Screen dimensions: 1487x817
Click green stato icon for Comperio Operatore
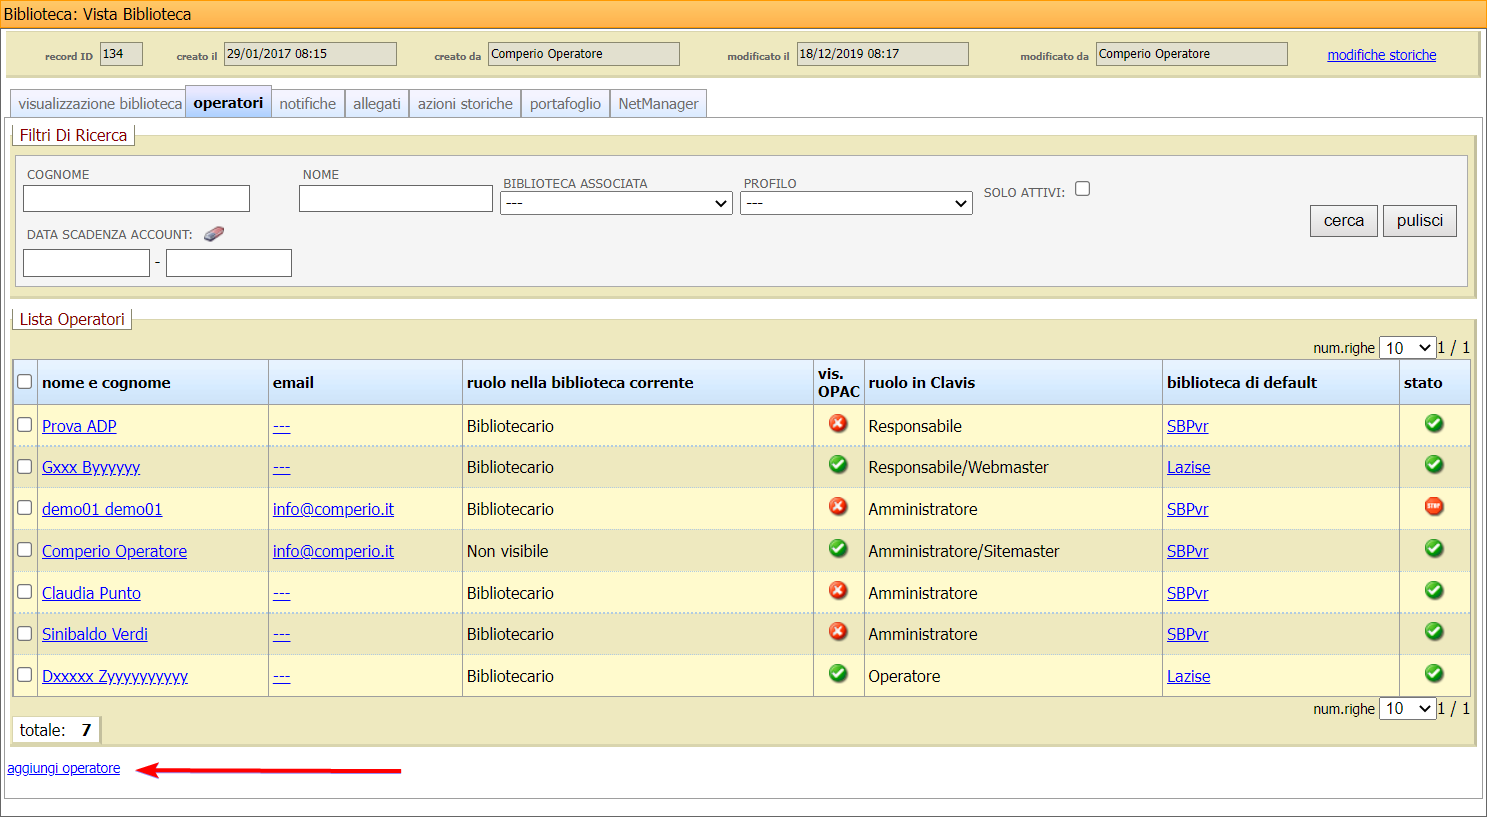click(x=1434, y=549)
